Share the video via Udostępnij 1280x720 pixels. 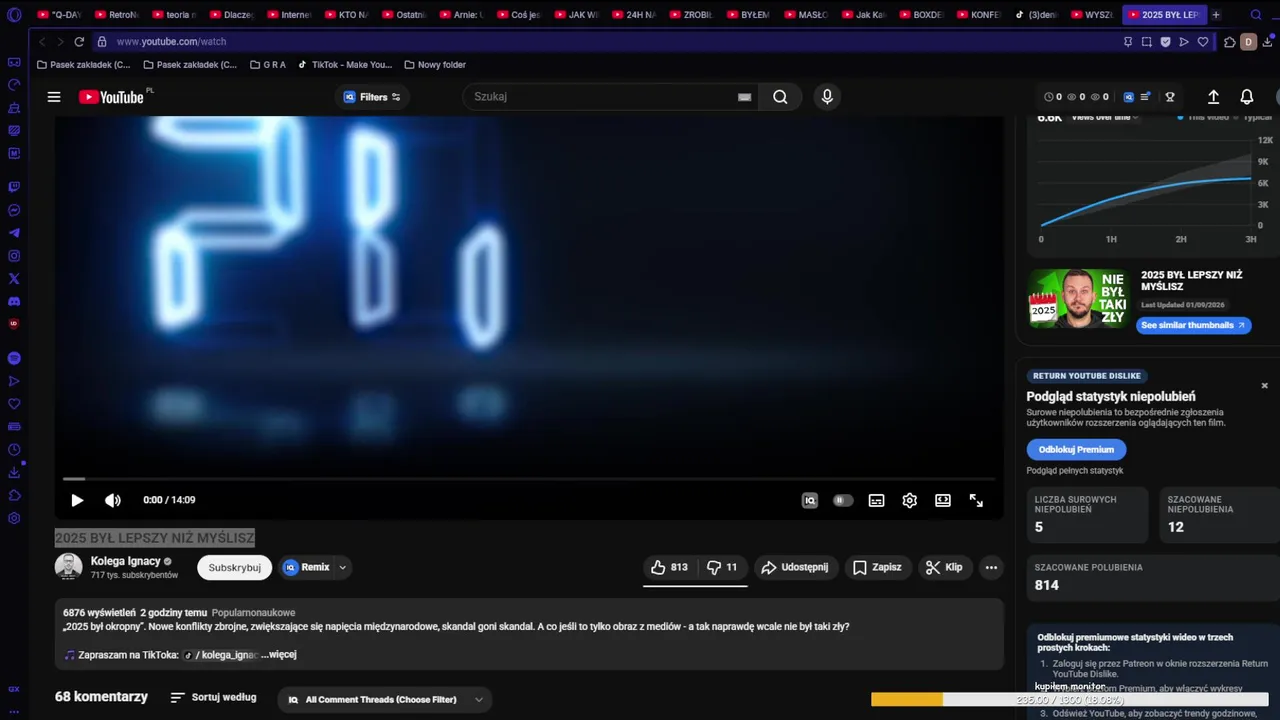(795, 567)
